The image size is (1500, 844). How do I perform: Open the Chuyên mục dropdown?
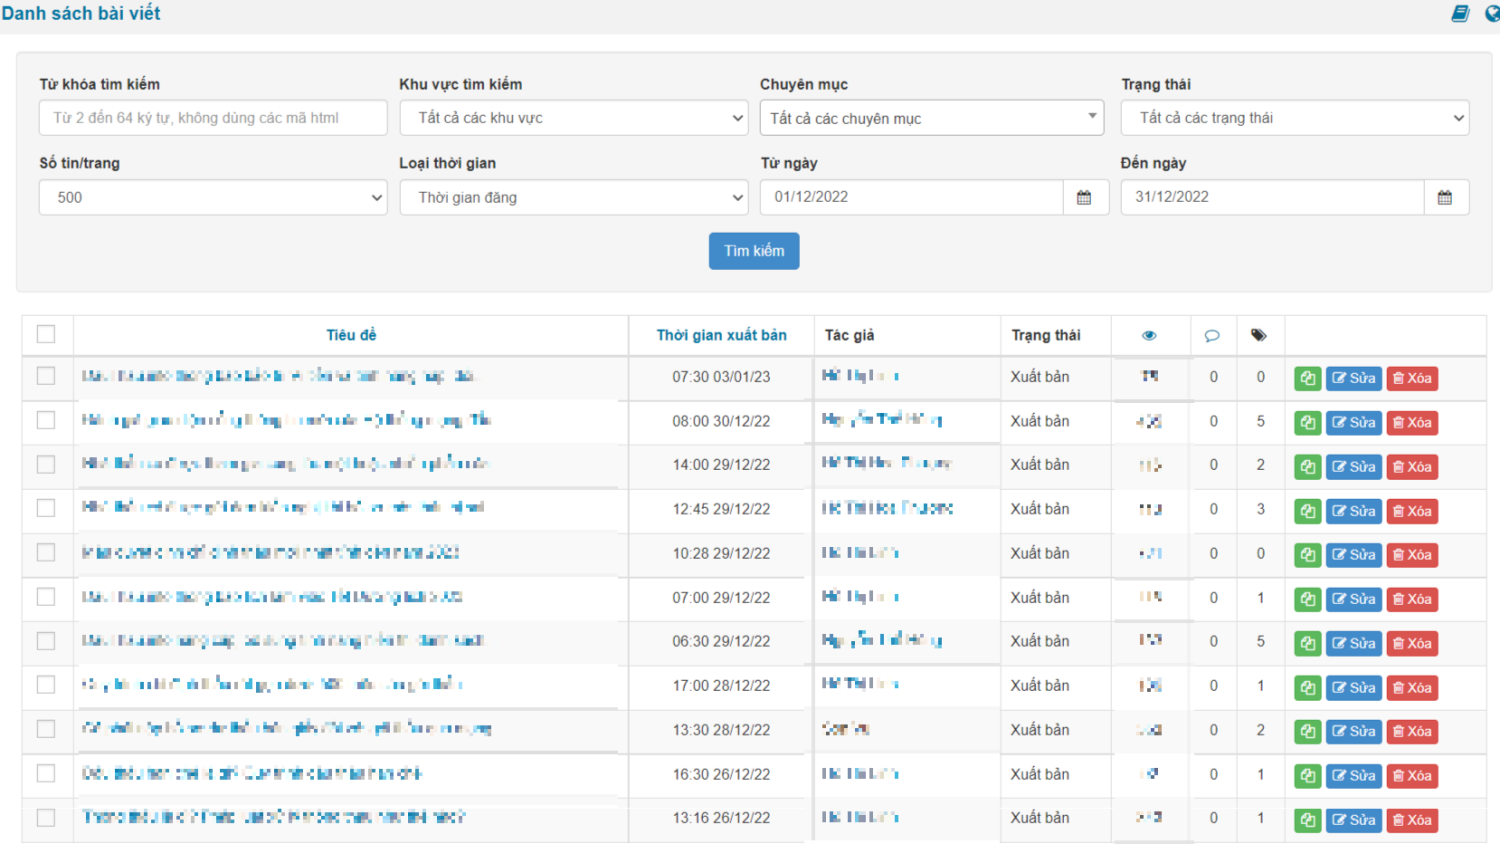pos(932,118)
